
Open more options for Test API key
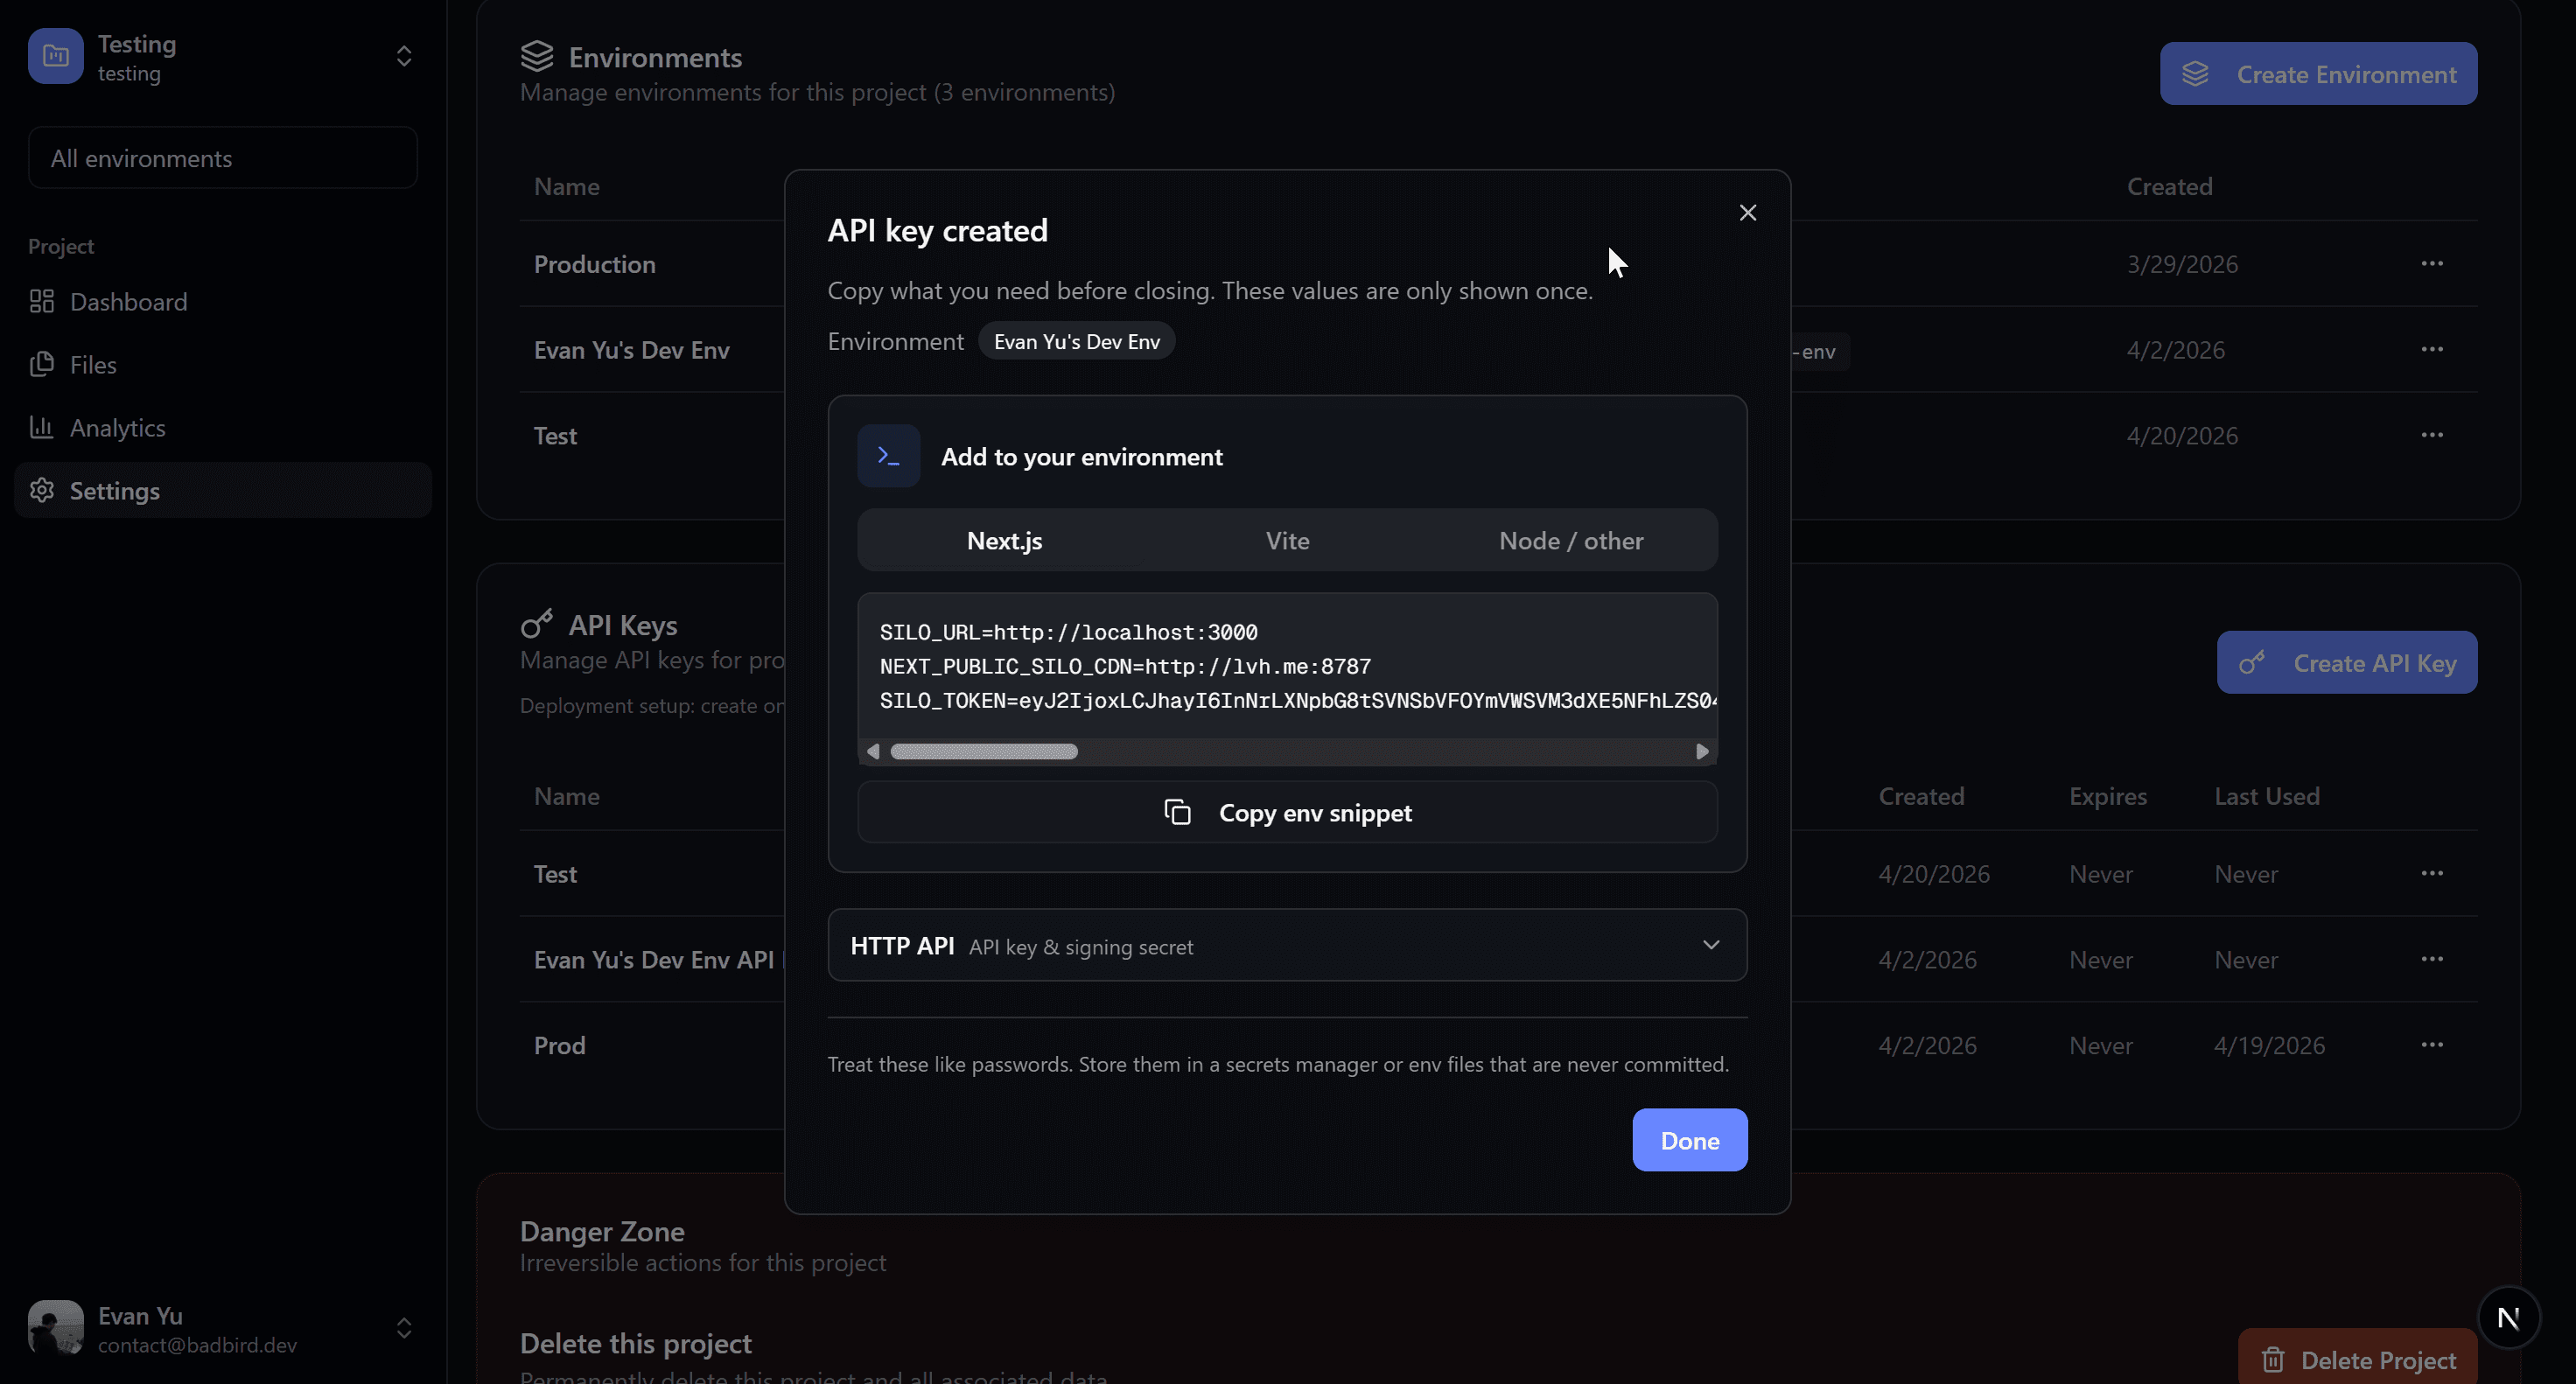(x=2432, y=873)
